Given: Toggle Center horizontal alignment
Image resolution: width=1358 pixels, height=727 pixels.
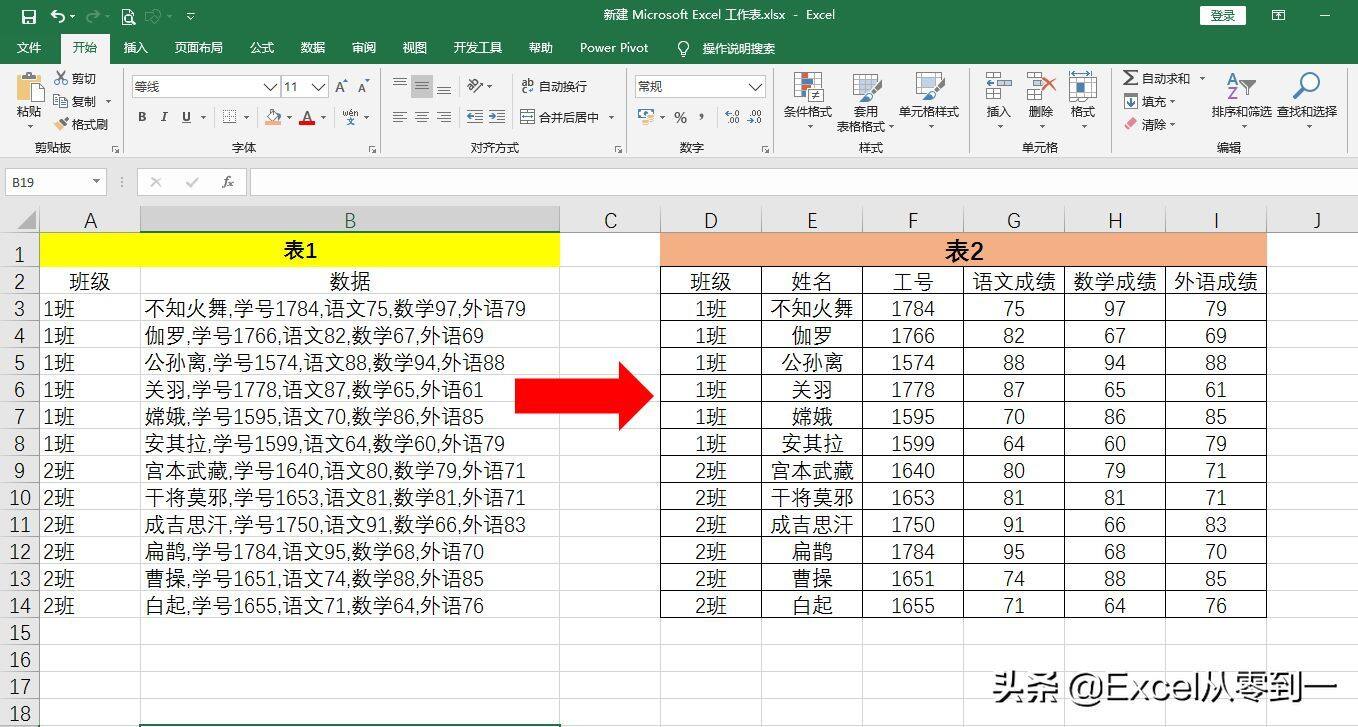Looking at the screenshot, I should (x=422, y=117).
